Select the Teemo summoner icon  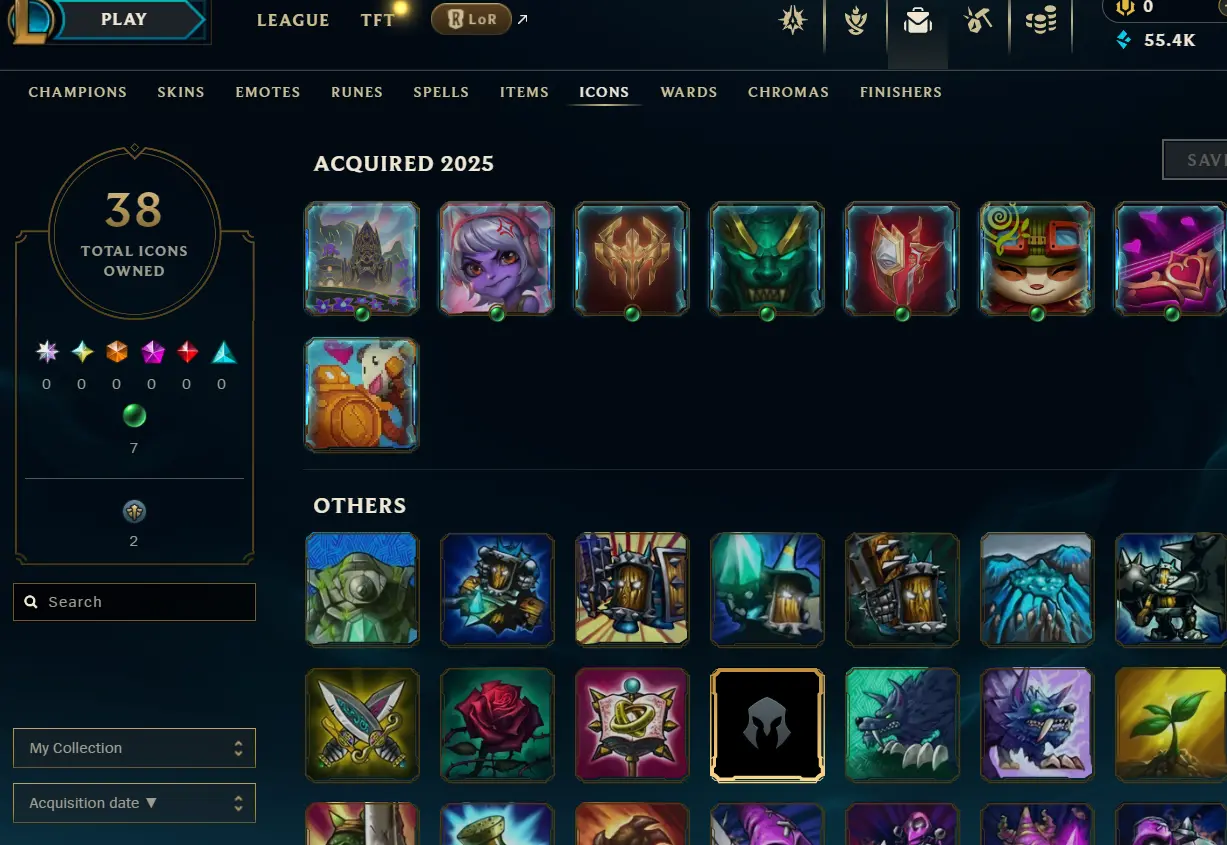click(x=1037, y=259)
